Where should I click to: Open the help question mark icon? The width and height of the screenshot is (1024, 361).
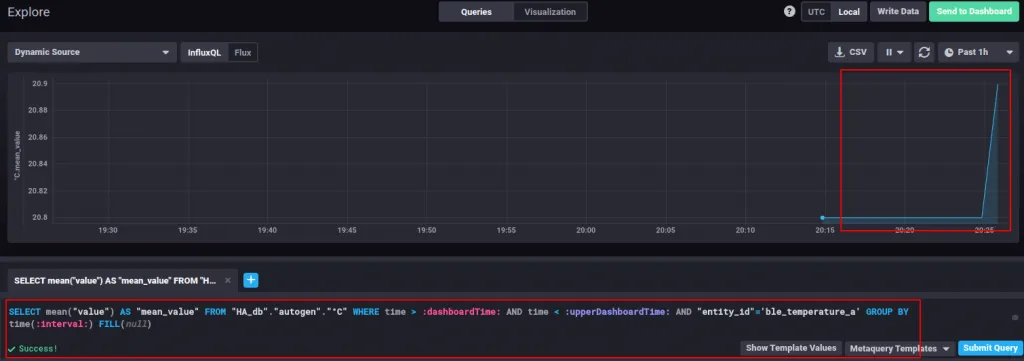click(x=790, y=12)
